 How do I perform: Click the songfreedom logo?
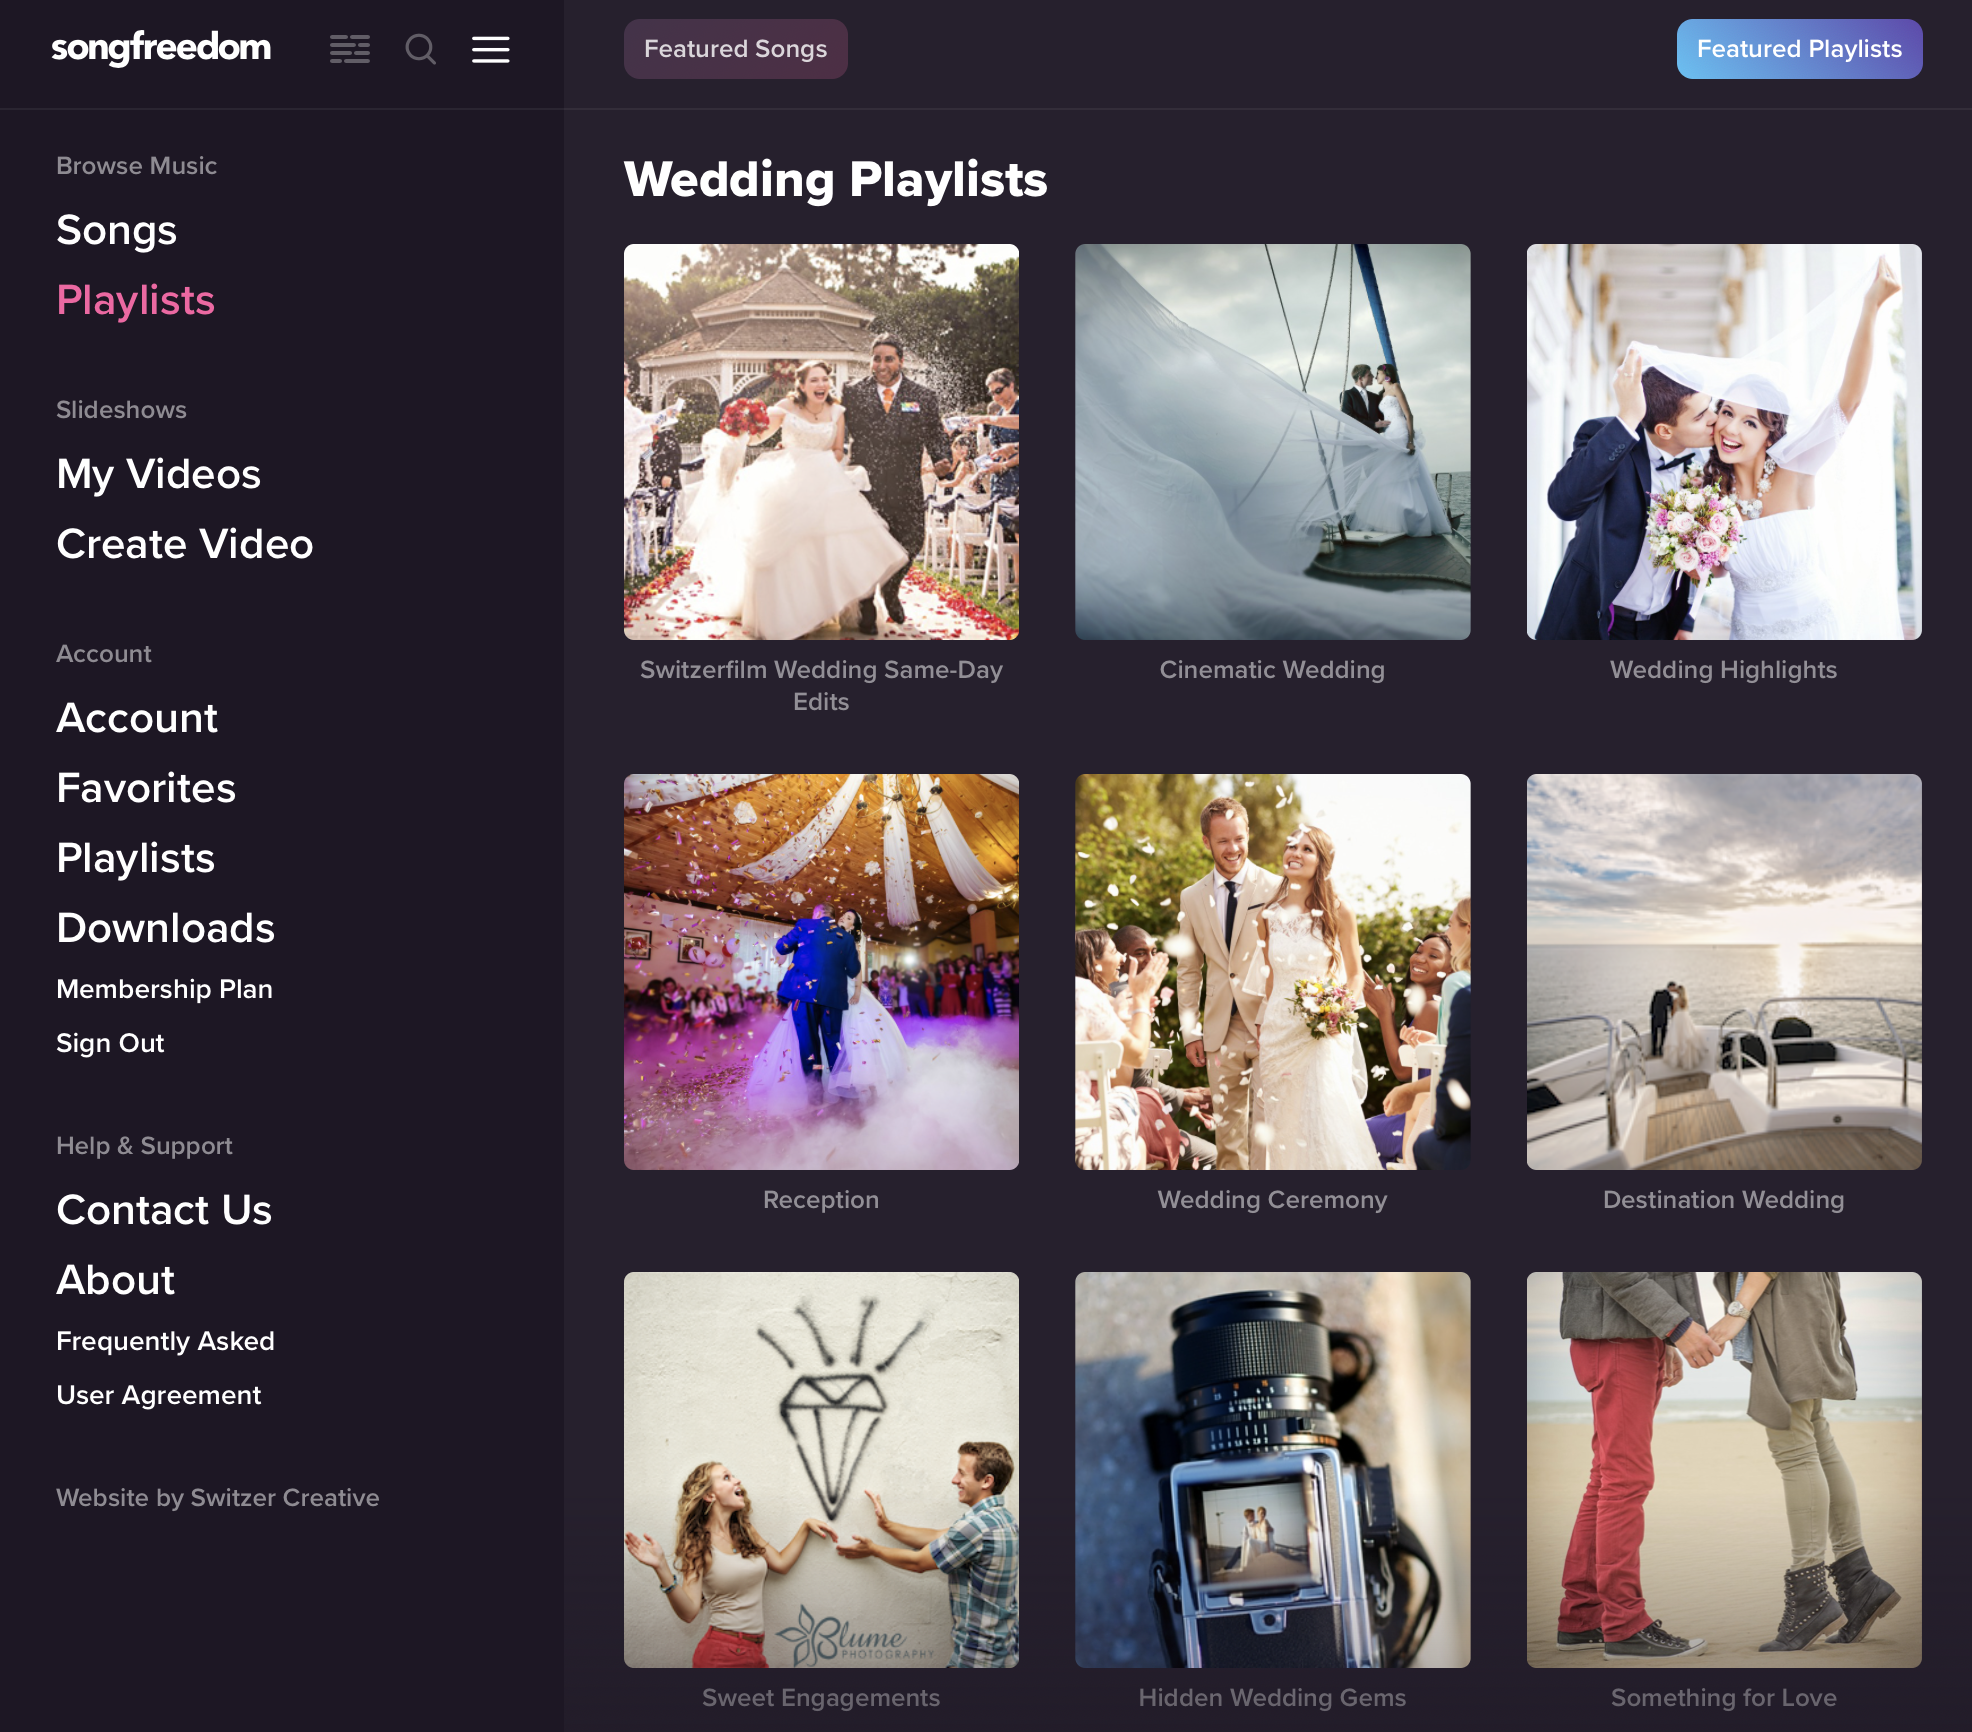[x=161, y=47]
